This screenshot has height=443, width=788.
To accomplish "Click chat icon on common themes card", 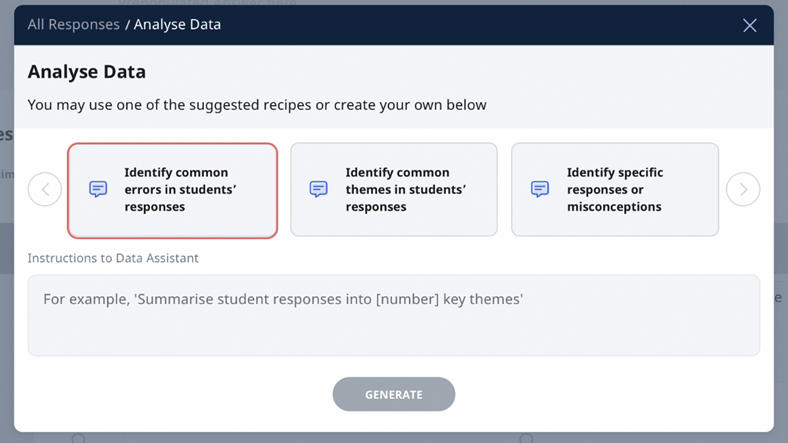I will [319, 189].
